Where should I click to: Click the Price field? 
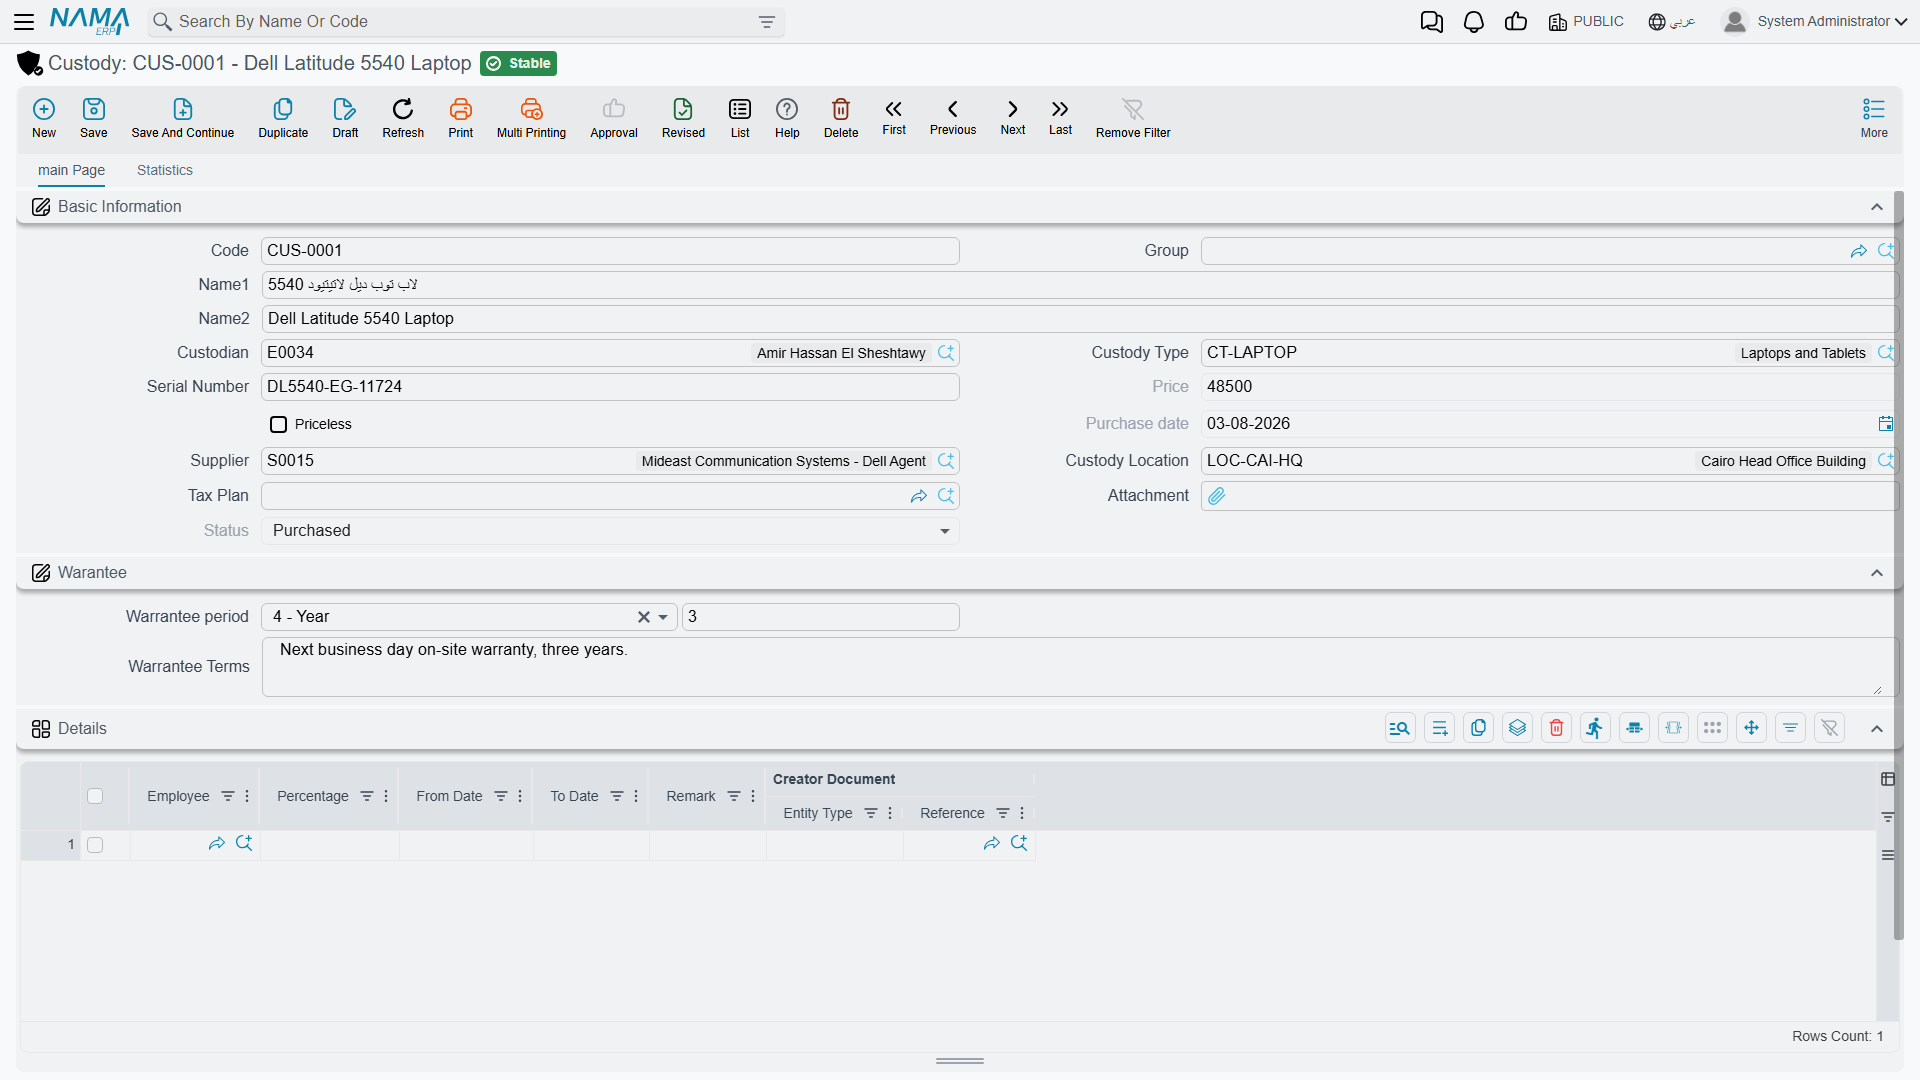(1548, 387)
